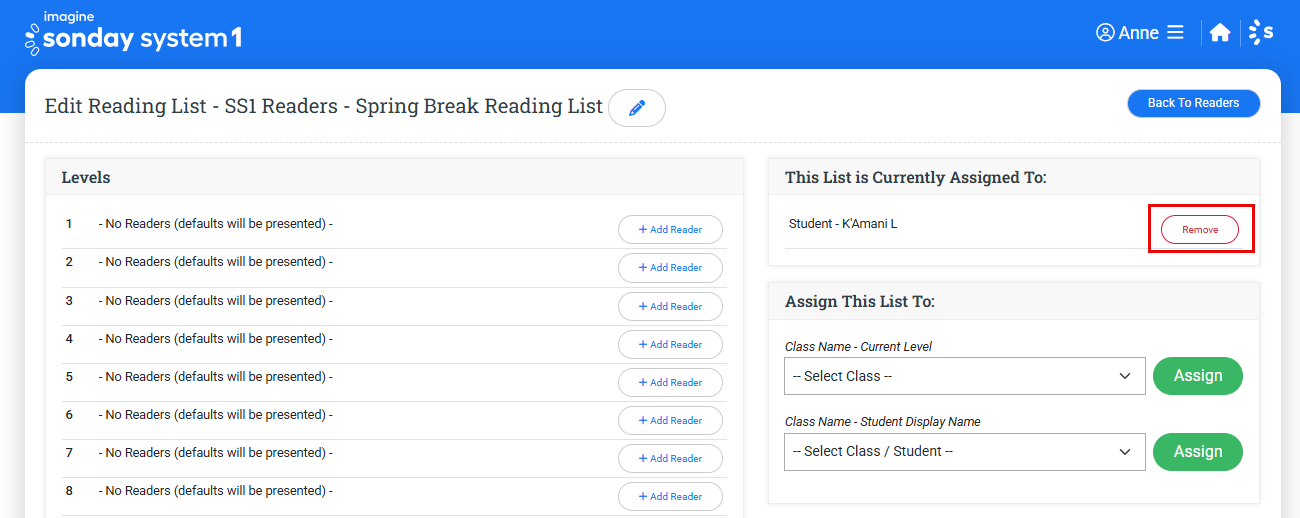Open the Select Class / Student dropdown
This screenshot has height=518, width=1300.
point(964,451)
